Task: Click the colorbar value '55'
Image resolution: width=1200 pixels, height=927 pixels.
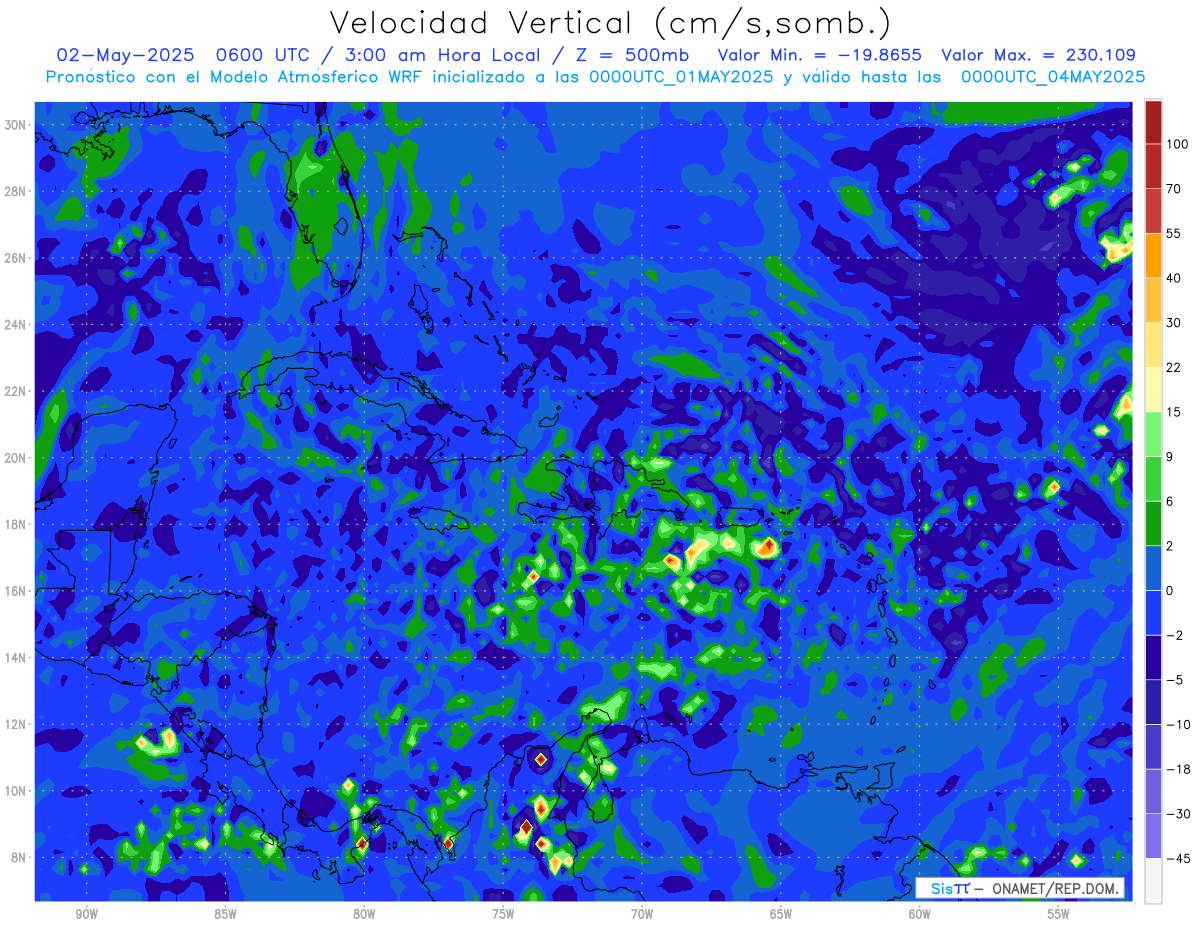Action: [1174, 233]
